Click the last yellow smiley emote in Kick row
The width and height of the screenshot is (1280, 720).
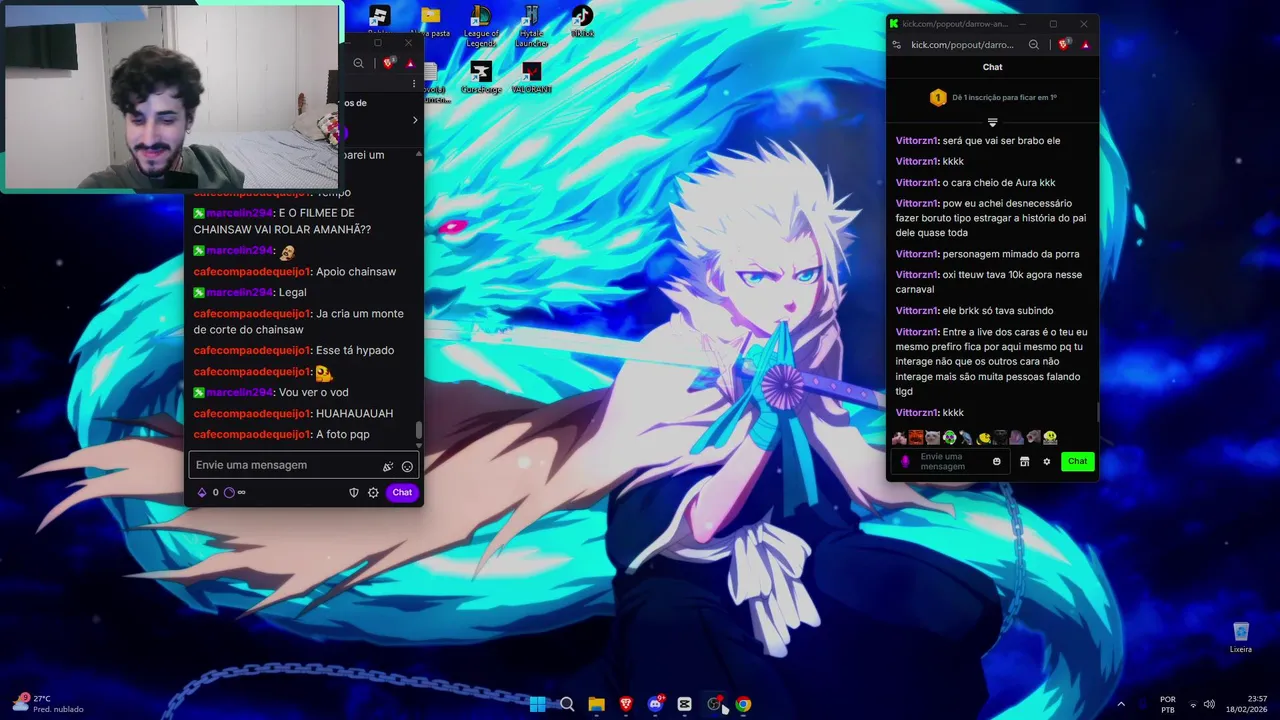point(1050,438)
